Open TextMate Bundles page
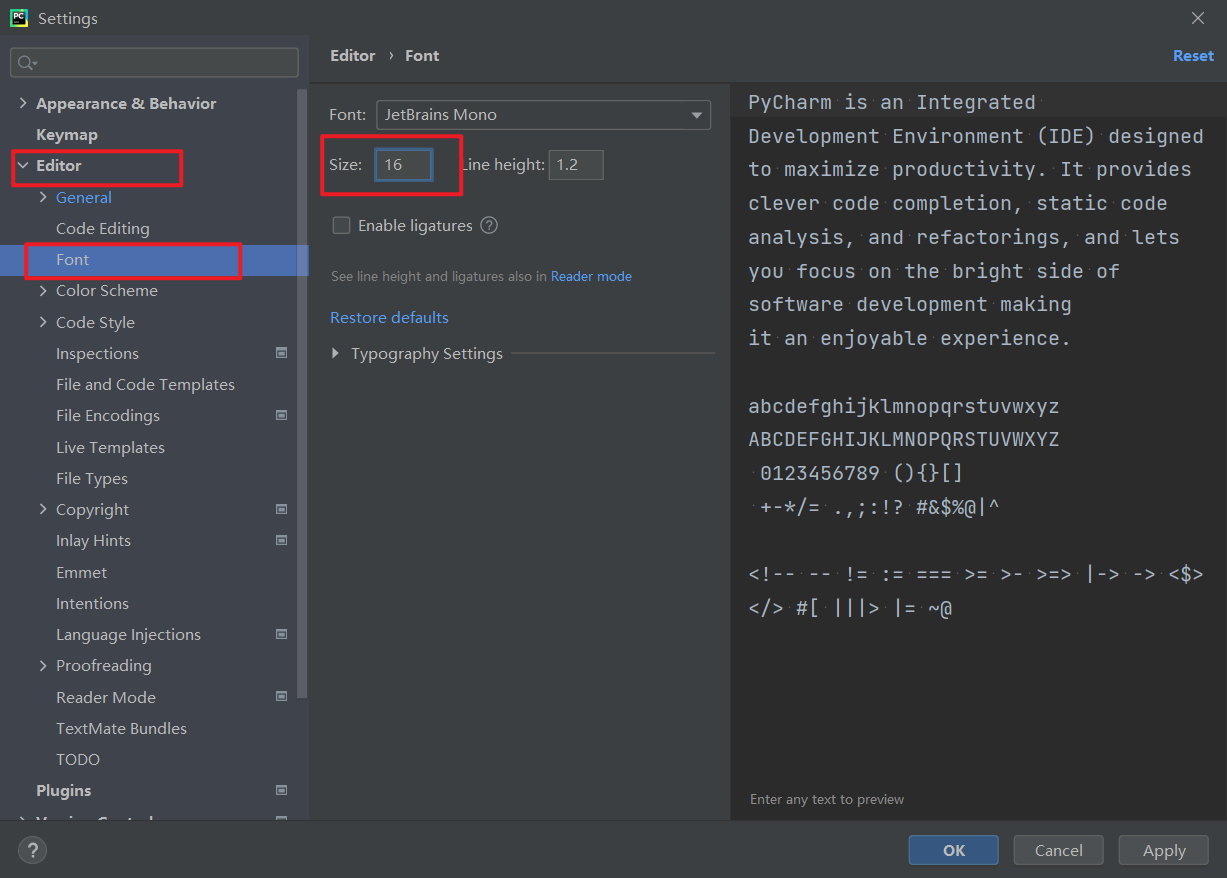Screen dimensions: 1227x878 coord(121,728)
